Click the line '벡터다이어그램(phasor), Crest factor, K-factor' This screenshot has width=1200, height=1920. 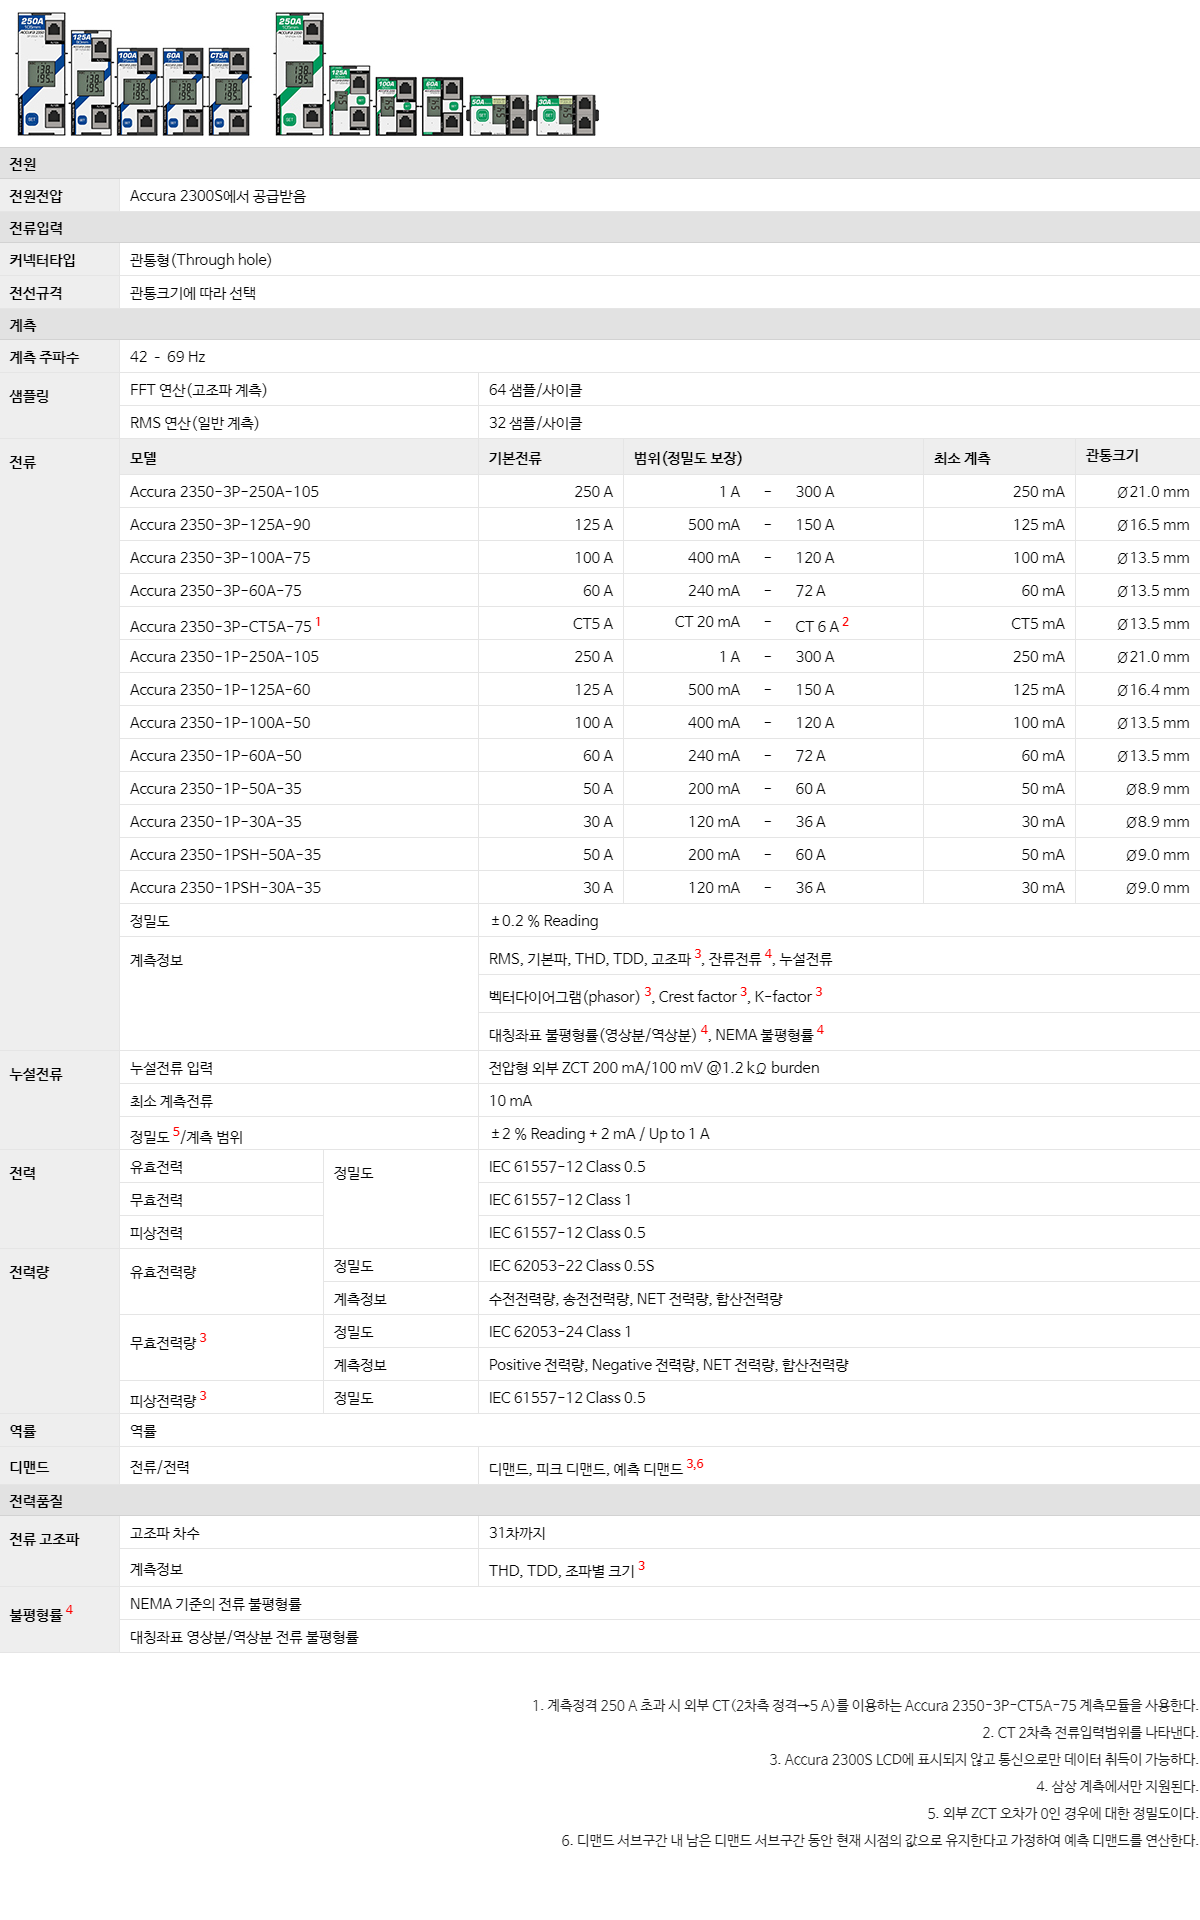655,995
